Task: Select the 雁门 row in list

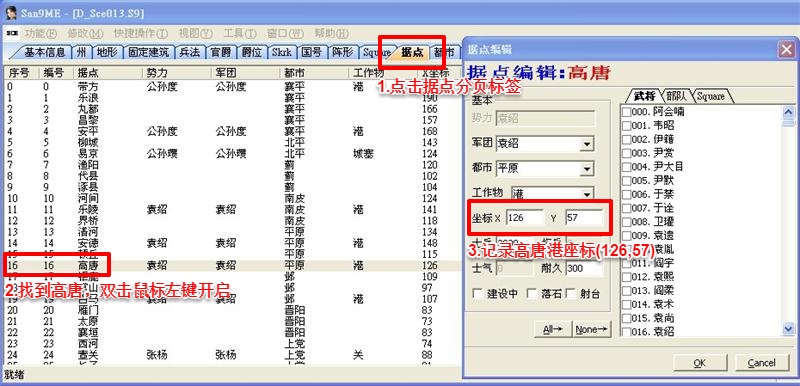Action: point(232,310)
